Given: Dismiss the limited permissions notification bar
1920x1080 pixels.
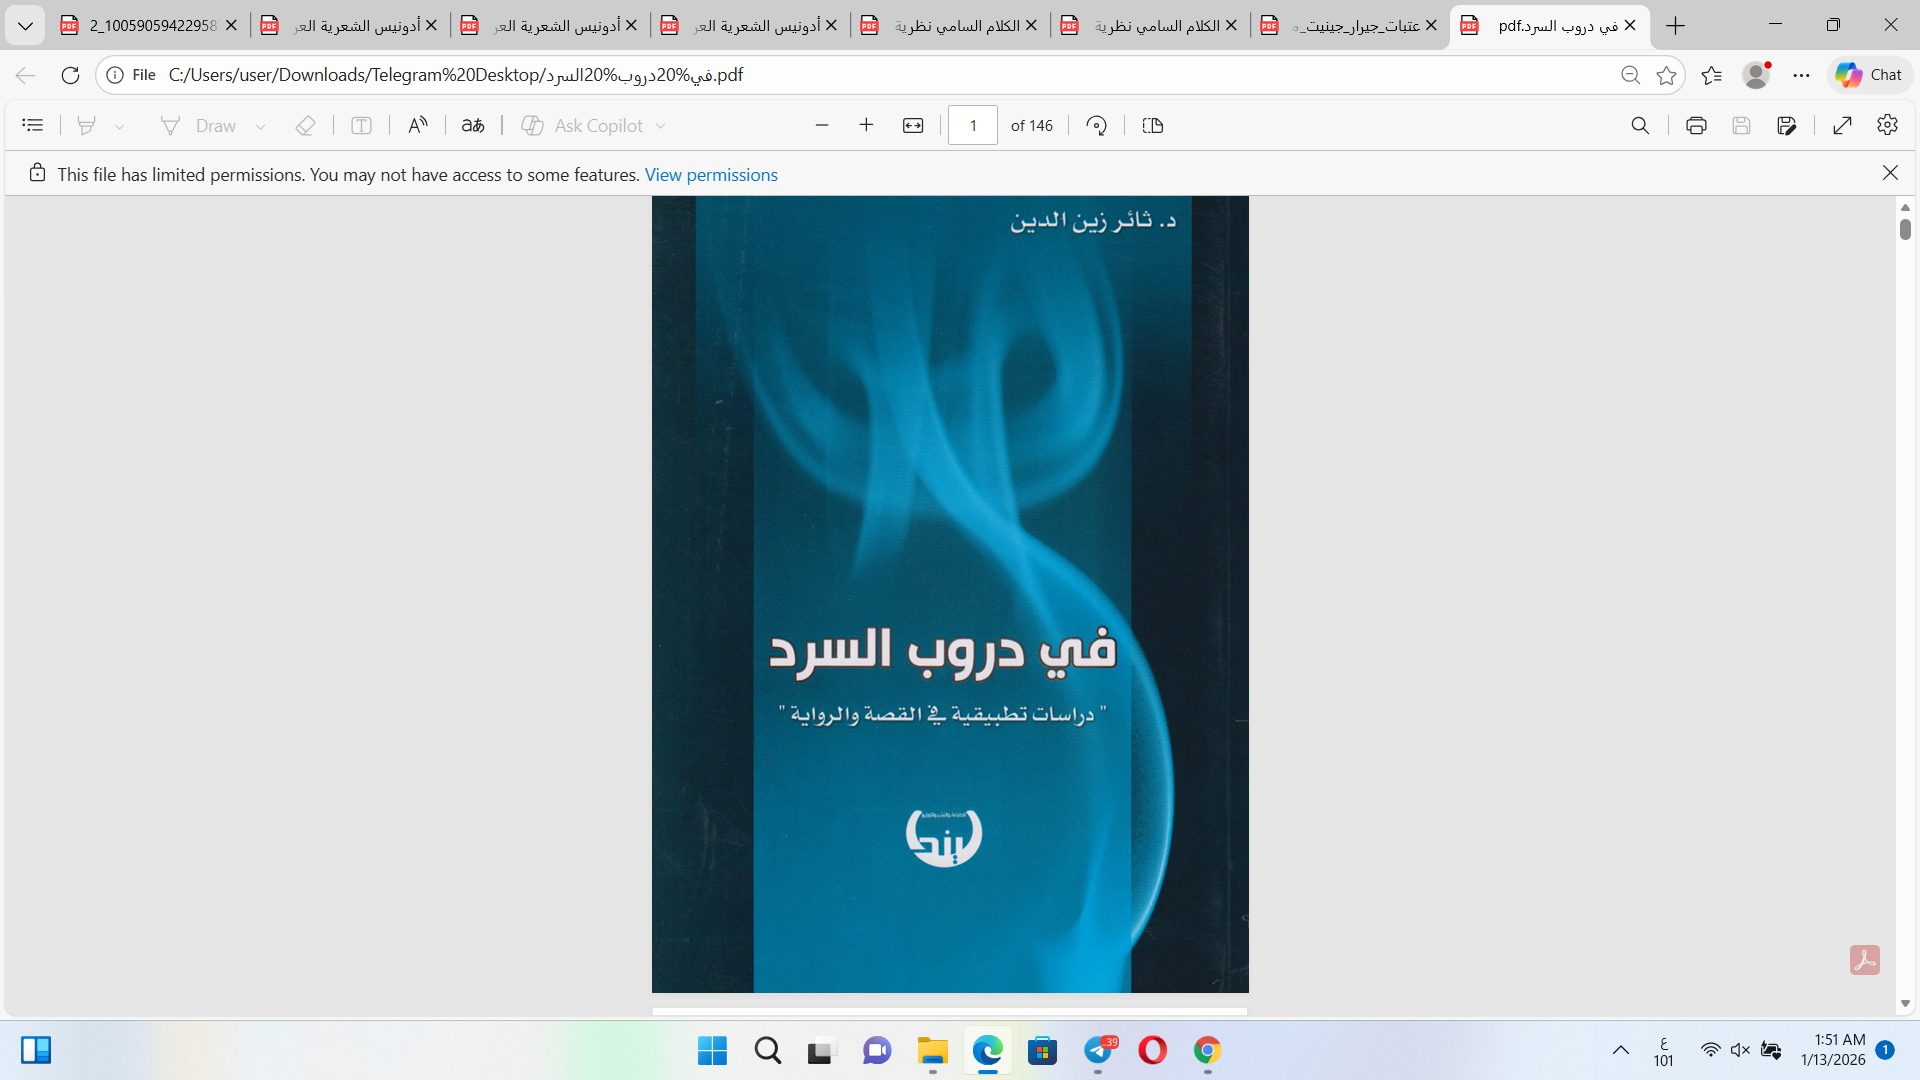Looking at the screenshot, I should point(1890,173).
